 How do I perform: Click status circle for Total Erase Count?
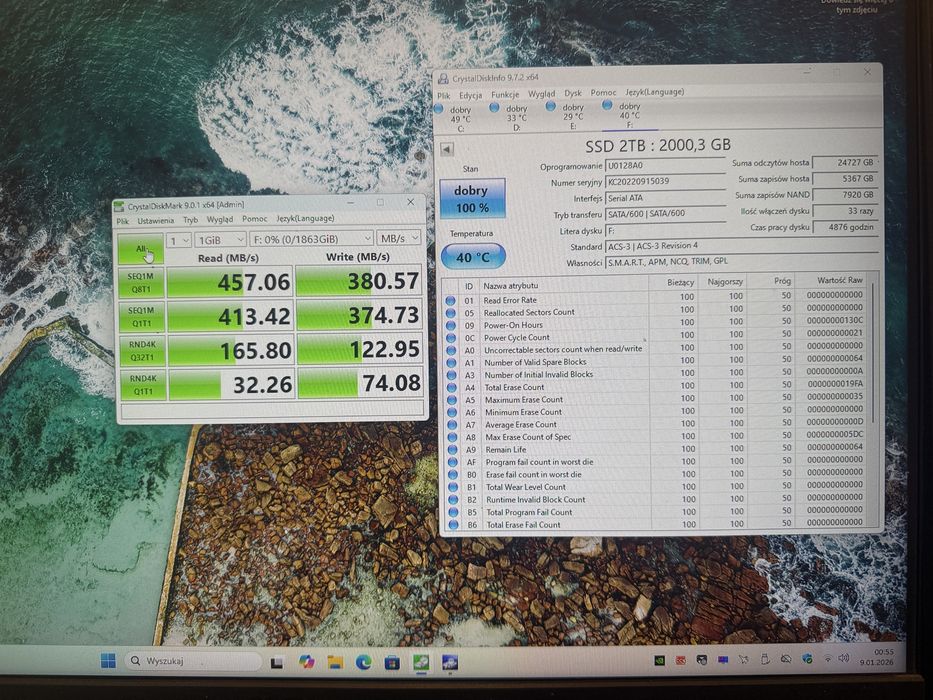coord(452,389)
